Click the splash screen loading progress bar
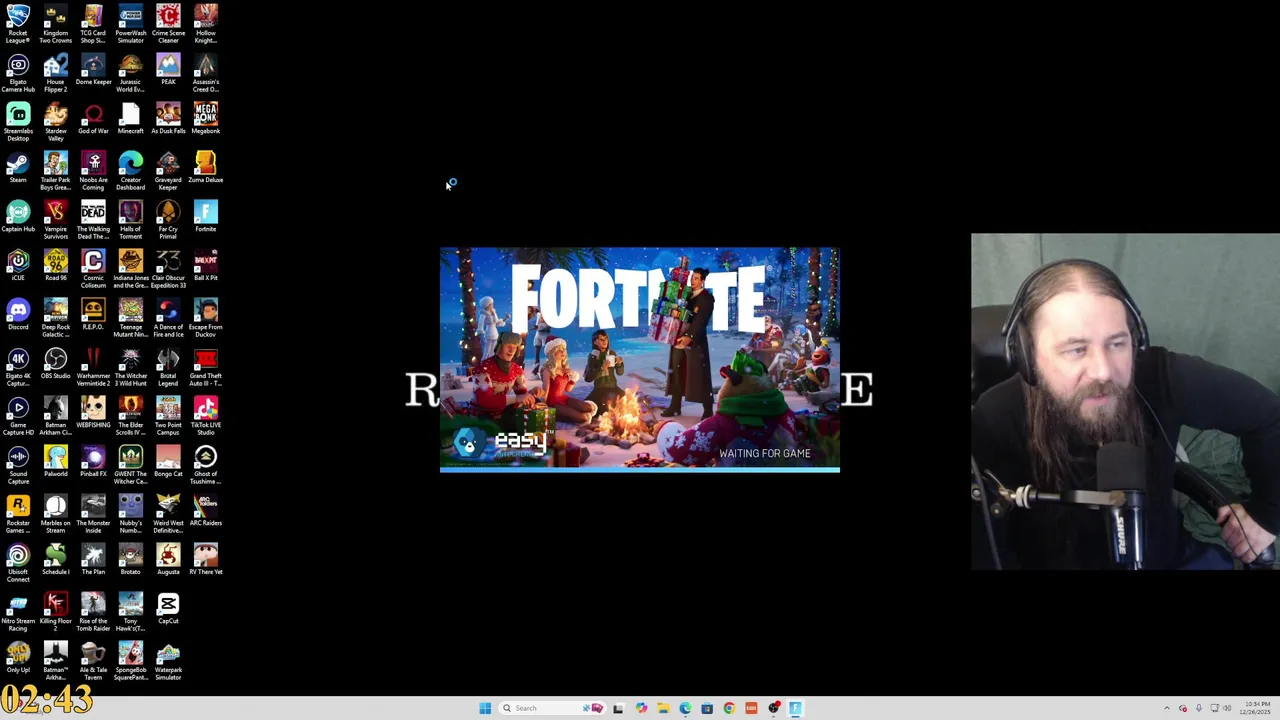The height and width of the screenshot is (720, 1280). click(640, 469)
